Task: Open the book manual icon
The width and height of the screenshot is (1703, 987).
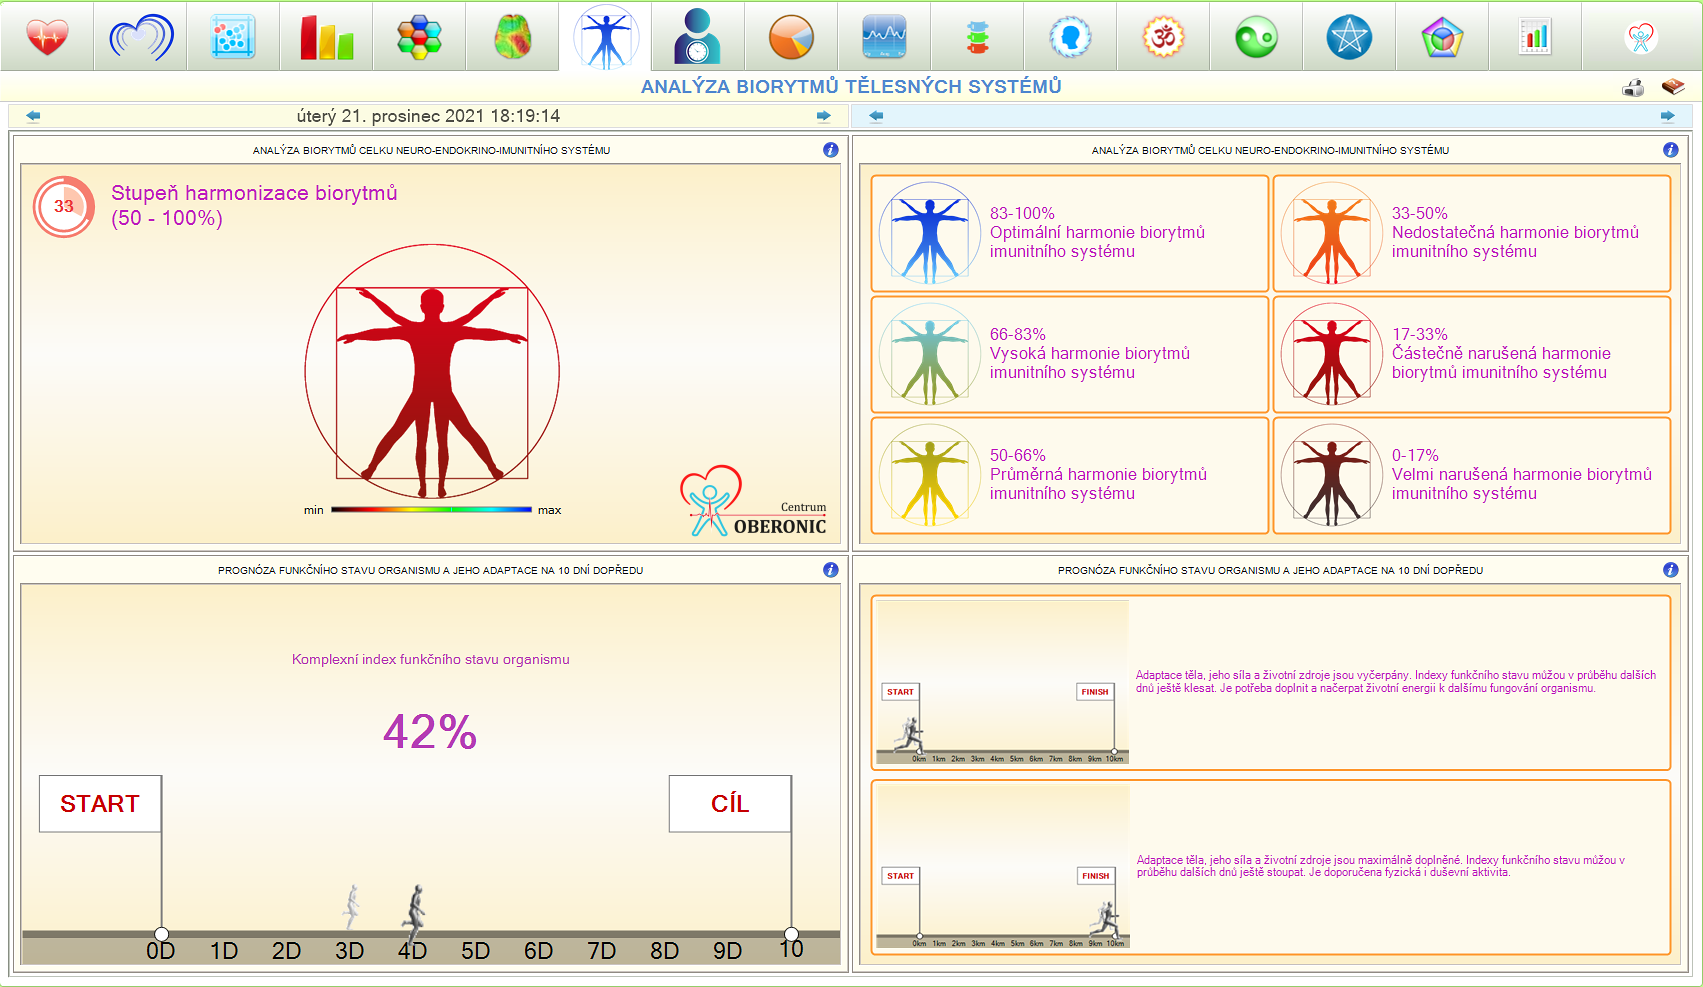Action: click(1673, 87)
